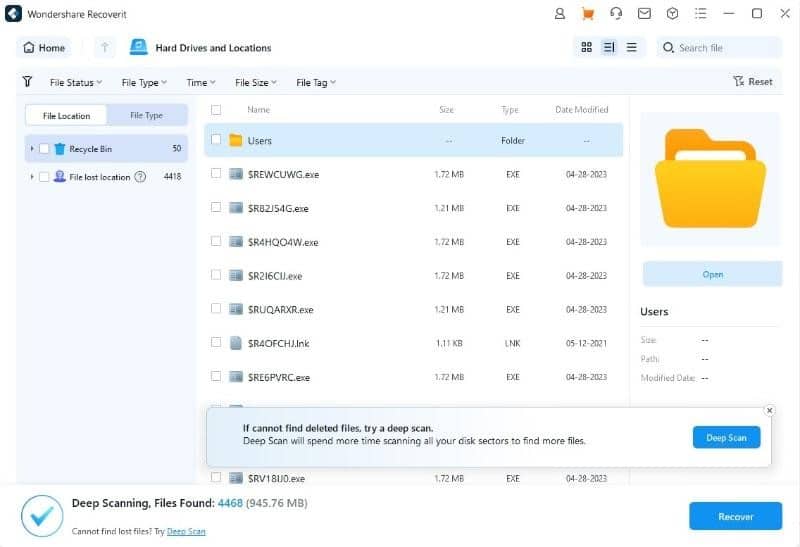The width and height of the screenshot is (800, 547).
Task: Check the $R4HQO4W.exe checkbox
Action: click(216, 240)
